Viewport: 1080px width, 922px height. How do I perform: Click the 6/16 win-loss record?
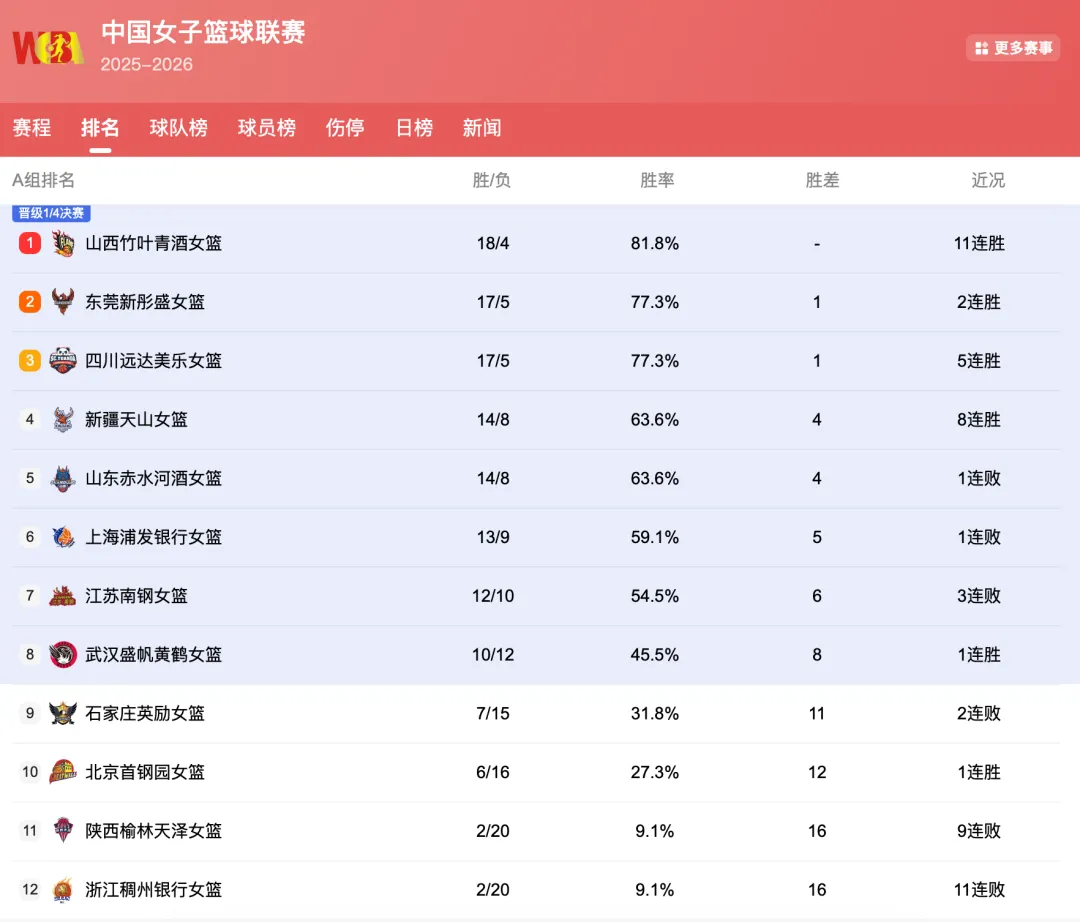pos(493,772)
